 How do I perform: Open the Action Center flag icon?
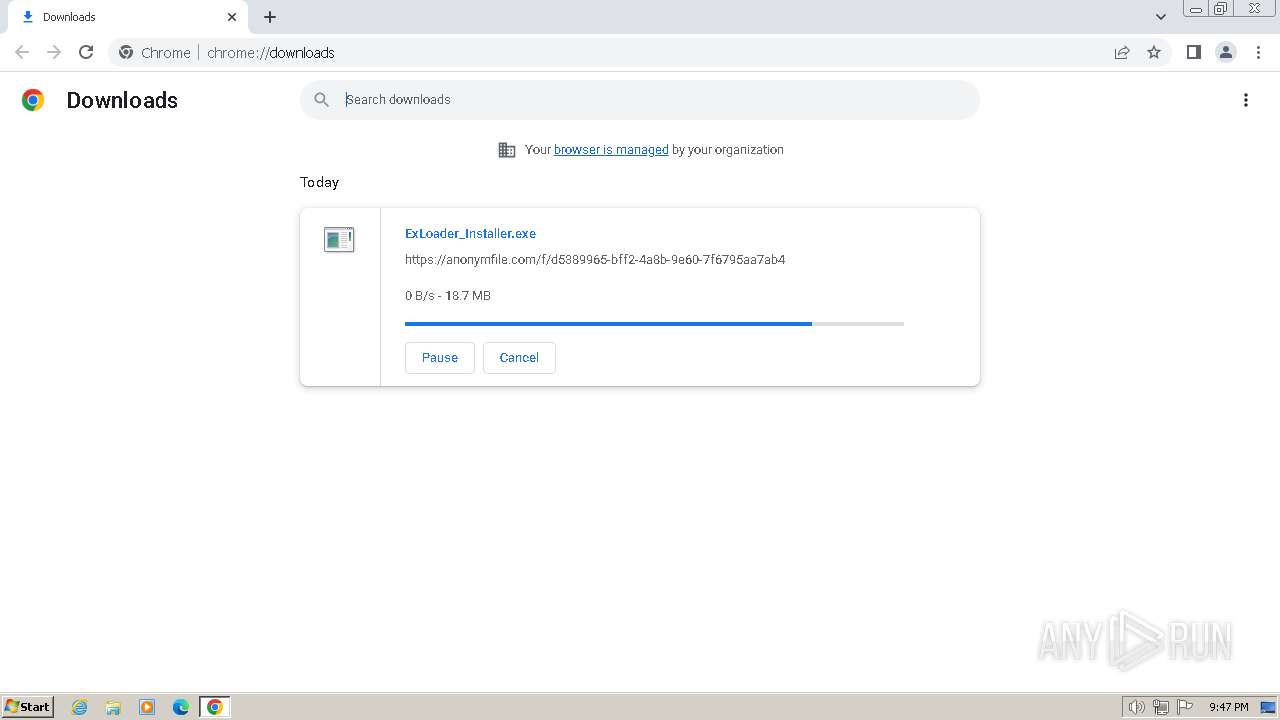coord(1185,707)
